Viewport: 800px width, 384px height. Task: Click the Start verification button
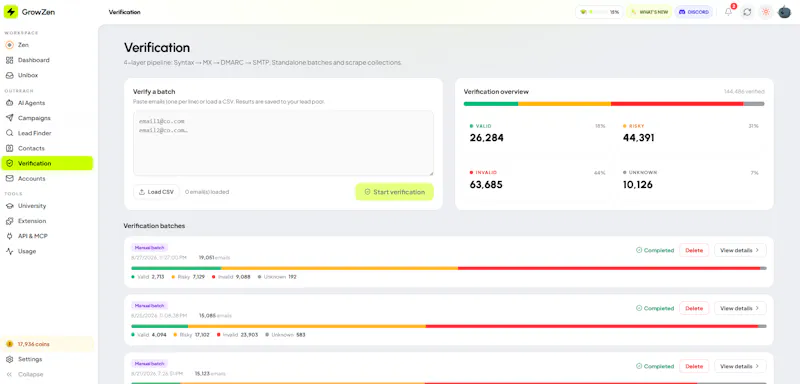tap(394, 192)
